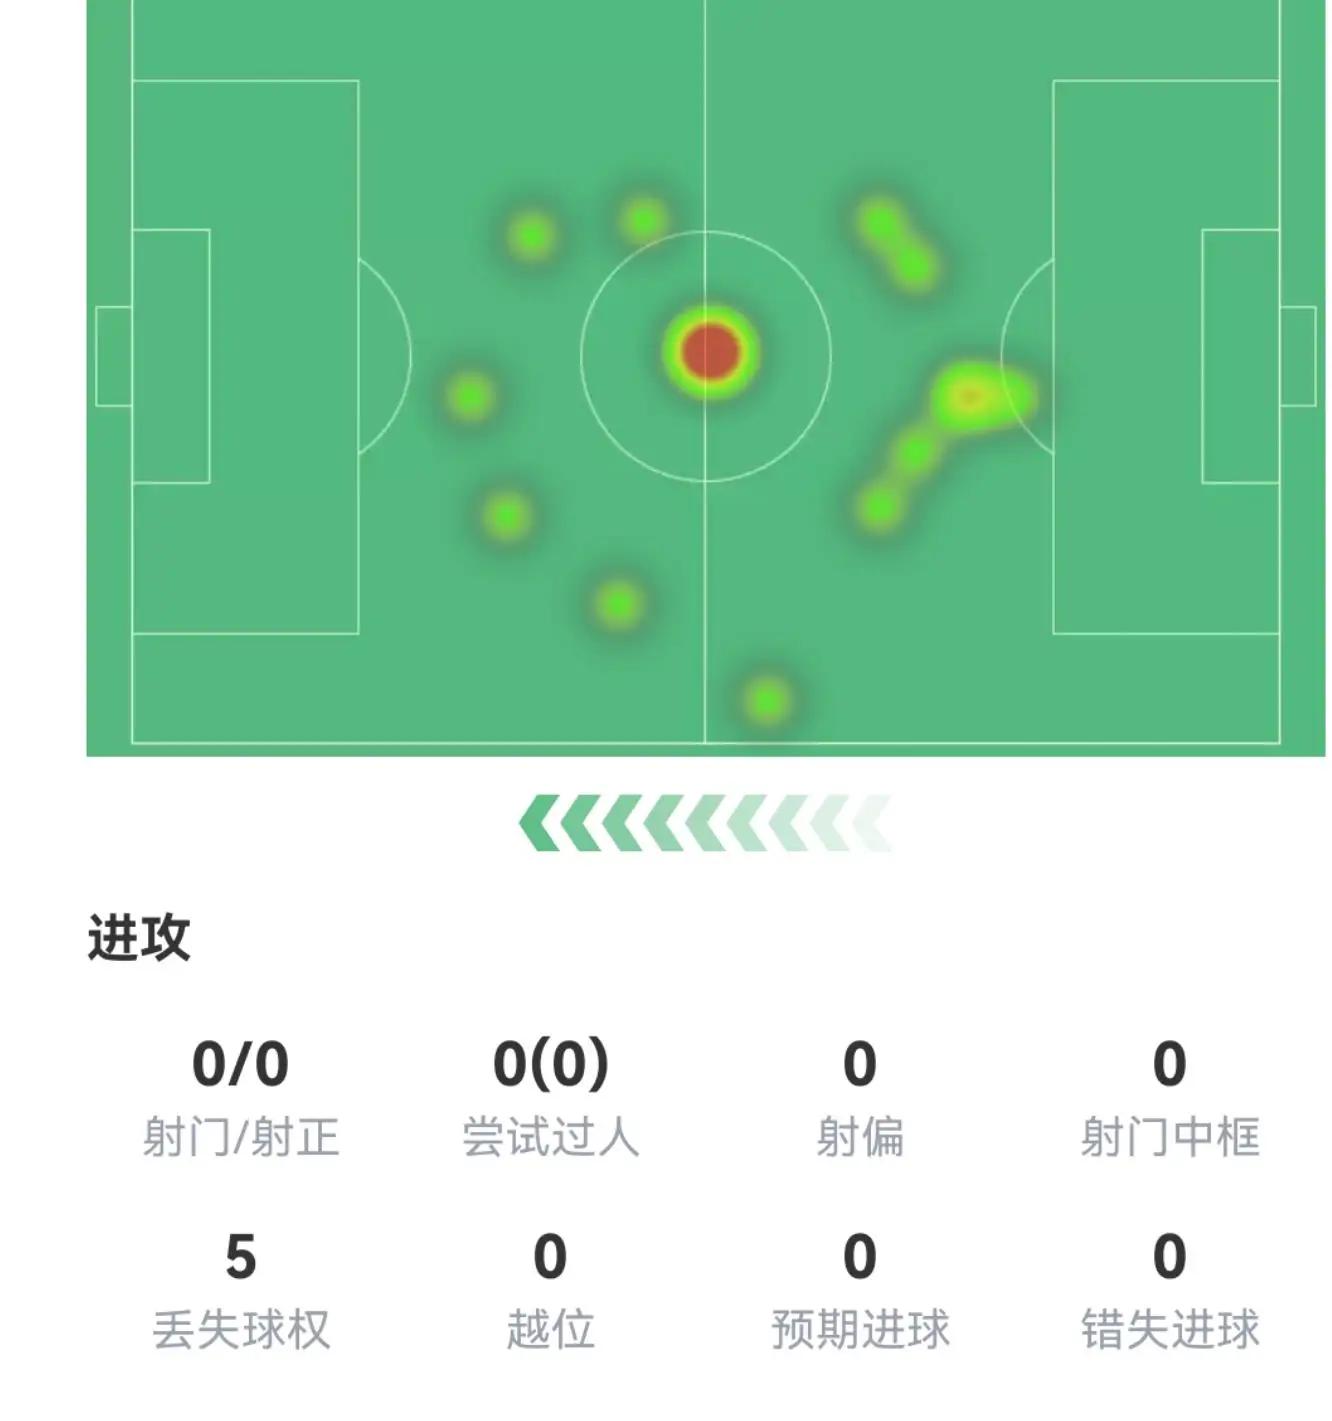Click the 错失进球 stat label
The height and width of the screenshot is (1421, 1332).
point(1169,1330)
